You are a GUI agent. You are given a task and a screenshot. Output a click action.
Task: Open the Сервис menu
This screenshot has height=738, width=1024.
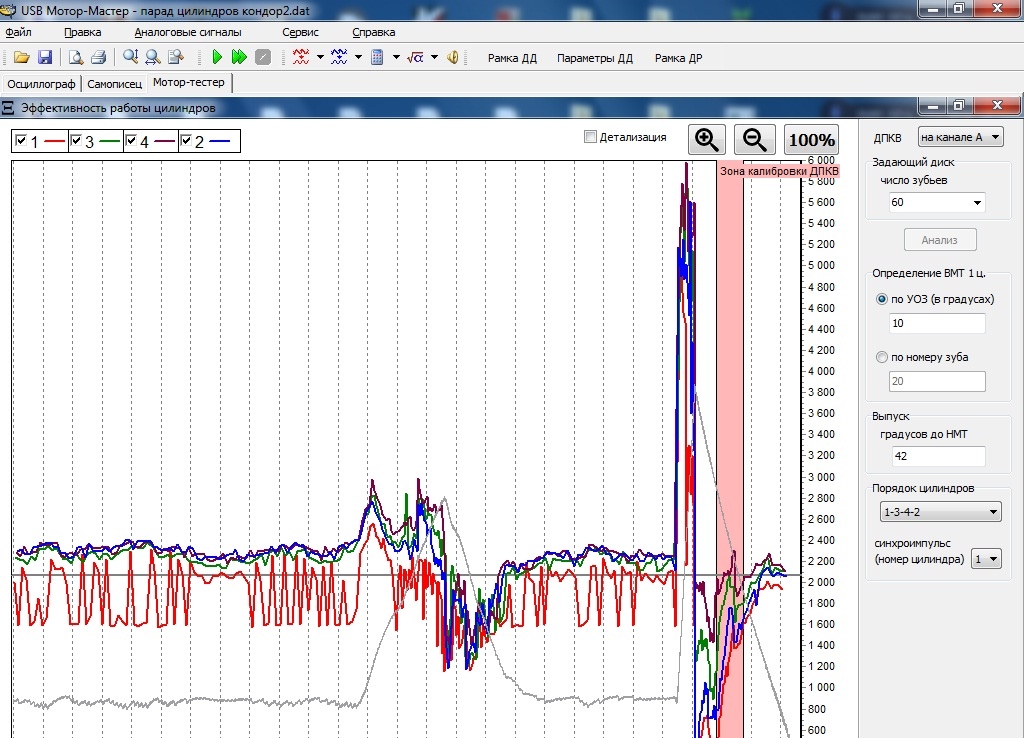(300, 32)
